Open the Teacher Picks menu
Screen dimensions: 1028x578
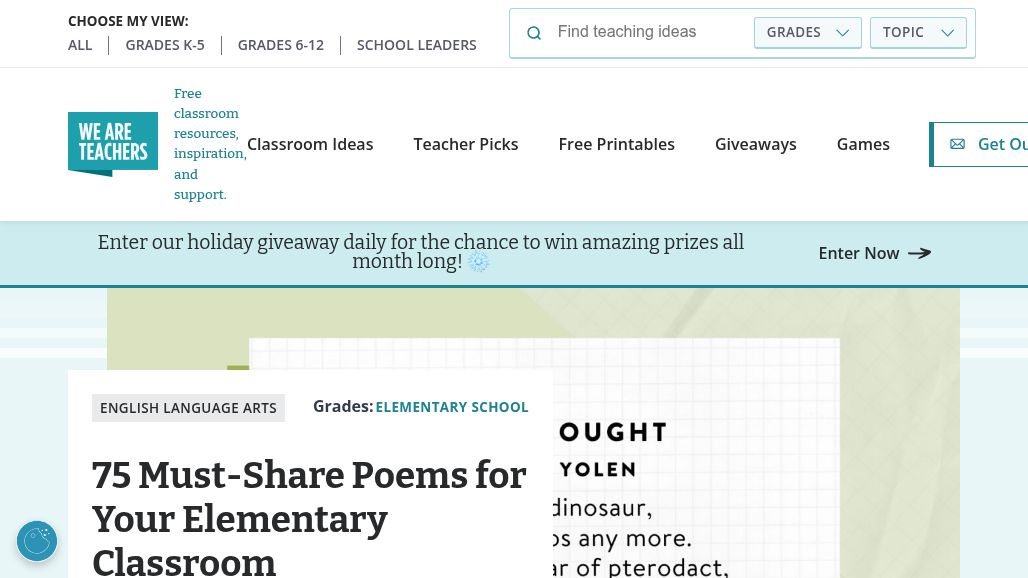[x=466, y=144]
